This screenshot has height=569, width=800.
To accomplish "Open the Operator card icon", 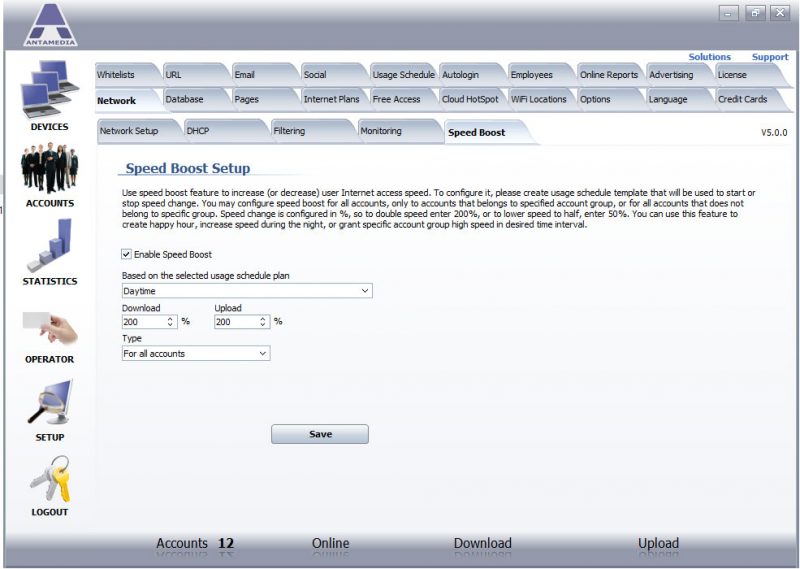I will (x=49, y=326).
